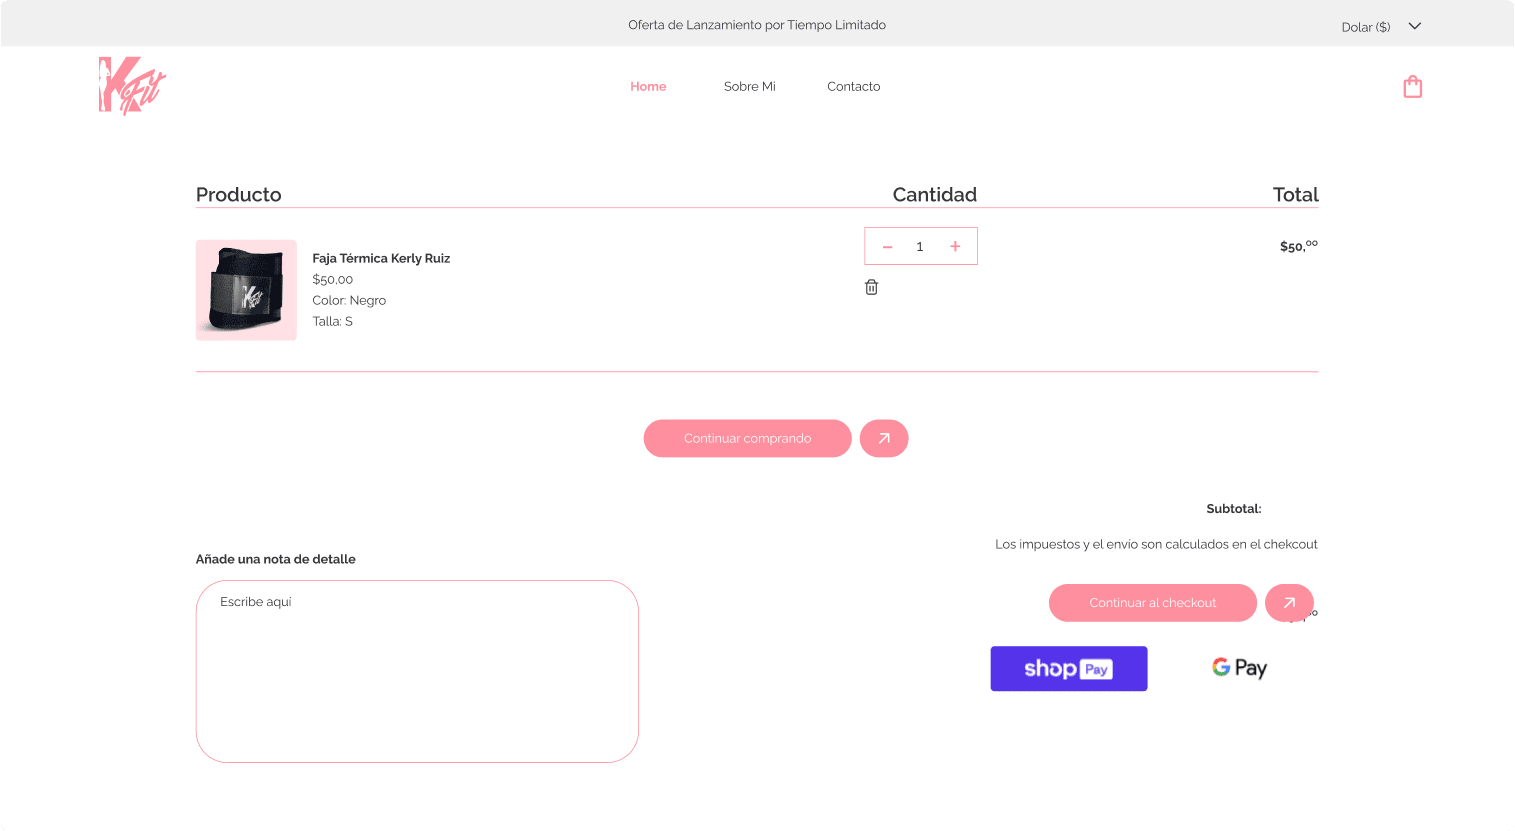Select the Home menu item
The width and height of the screenshot is (1515, 831).
click(648, 86)
